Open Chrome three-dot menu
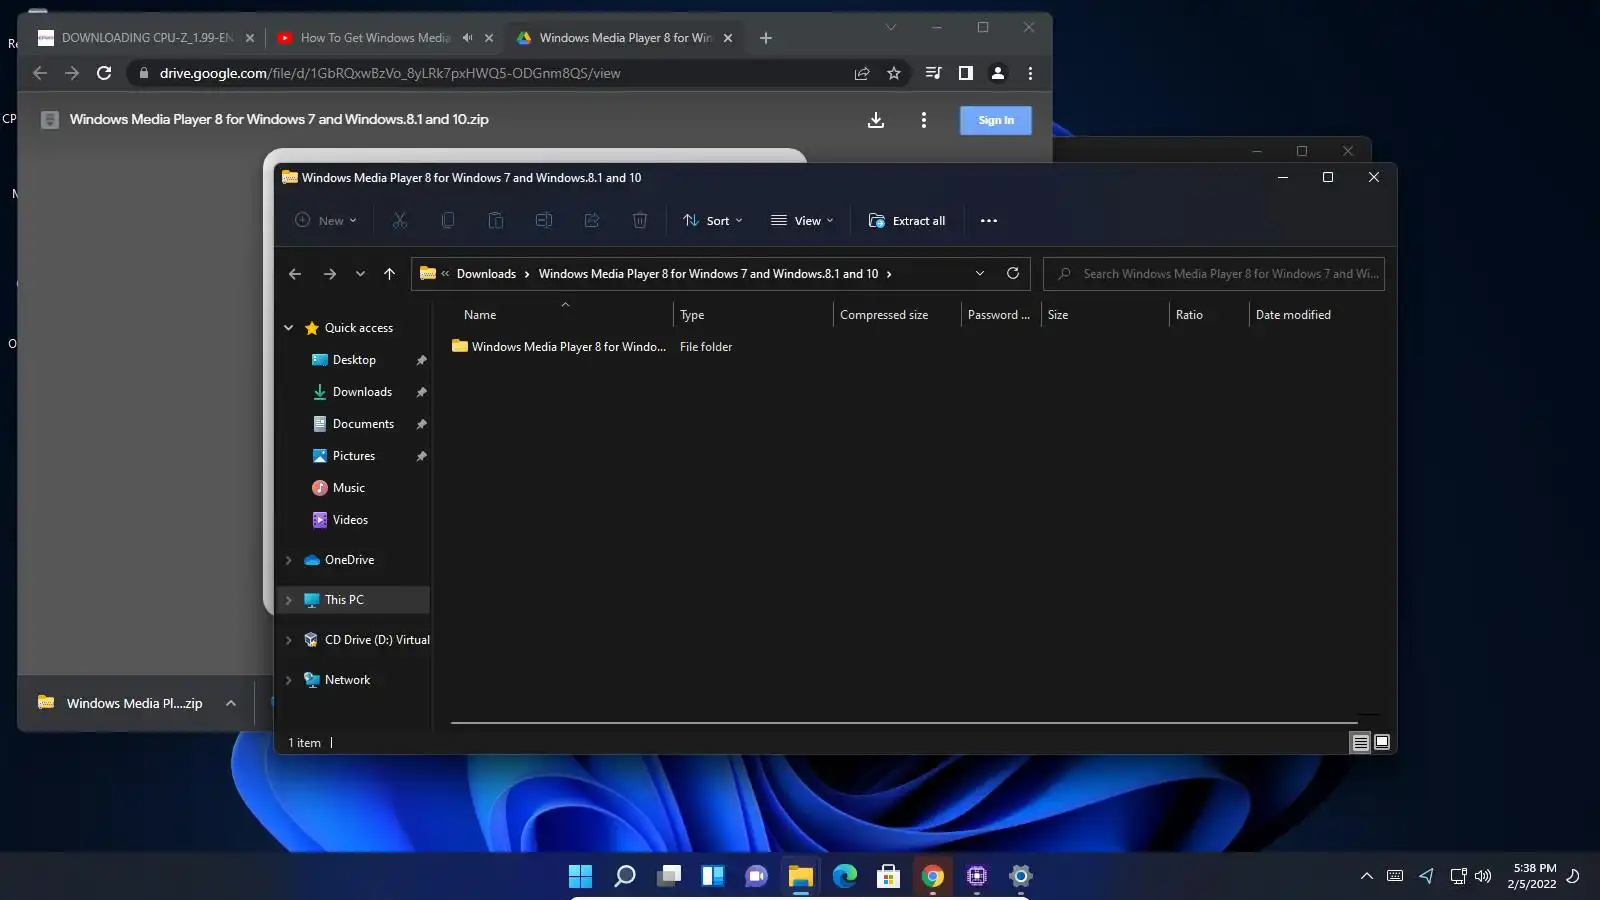The width and height of the screenshot is (1600, 900). coord(1030,73)
